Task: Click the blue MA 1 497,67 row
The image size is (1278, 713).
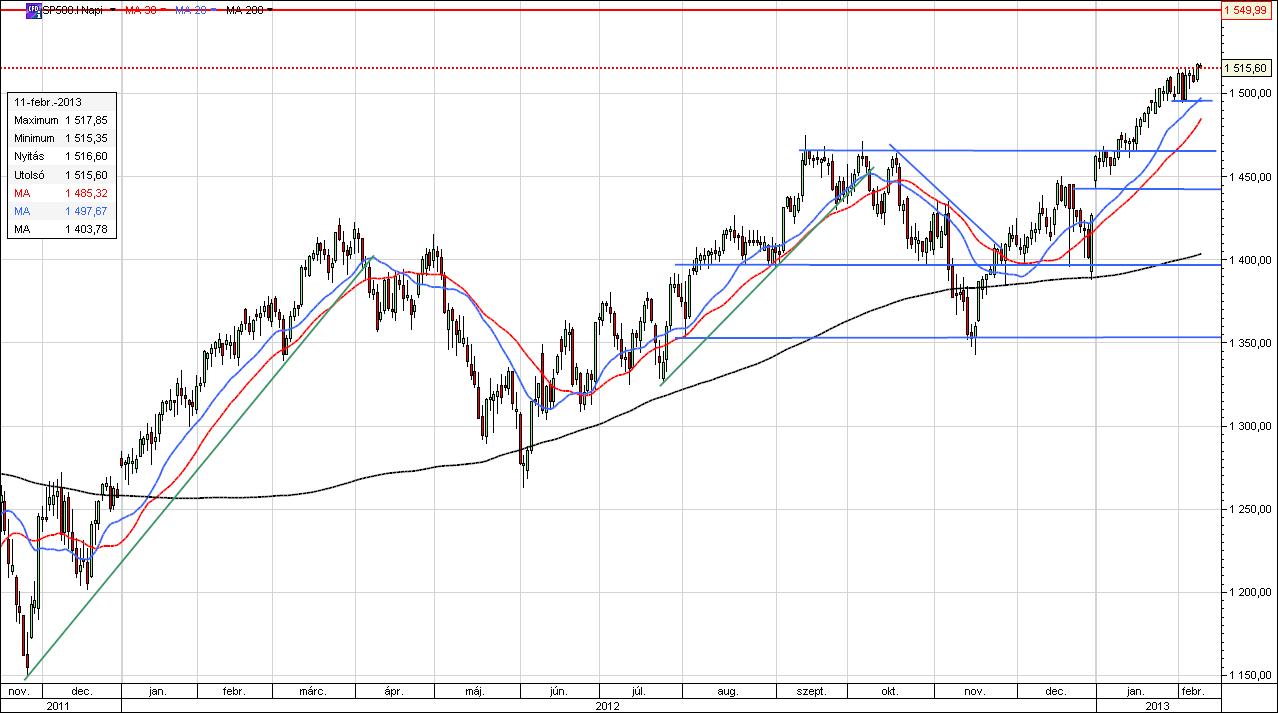Action: (x=61, y=211)
